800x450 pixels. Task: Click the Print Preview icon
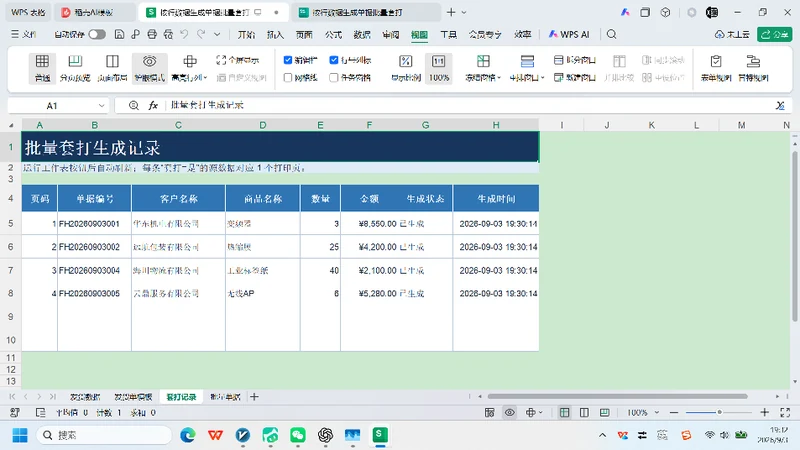[x=168, y=34]
